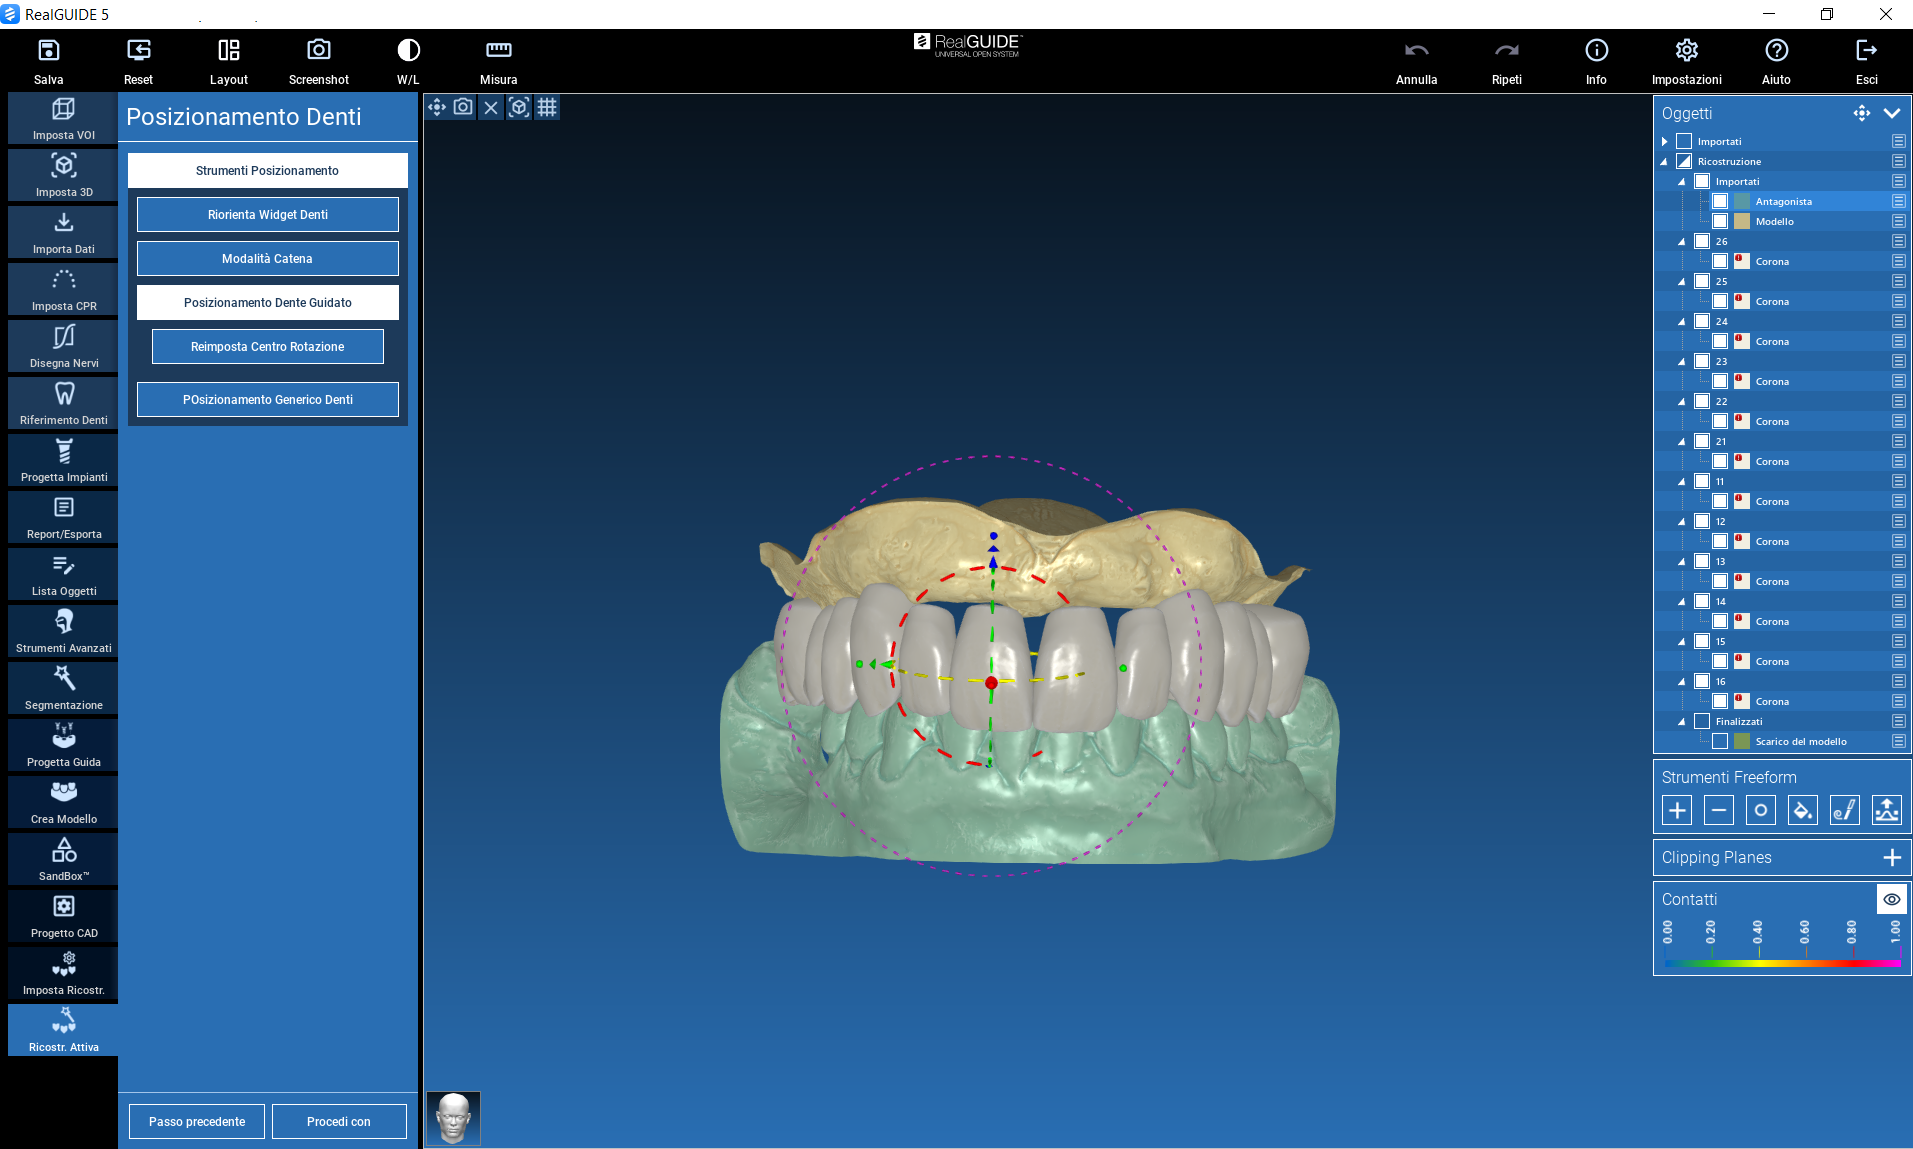
Task: Open Impostazioni settings
Action: coord(1686,61)
